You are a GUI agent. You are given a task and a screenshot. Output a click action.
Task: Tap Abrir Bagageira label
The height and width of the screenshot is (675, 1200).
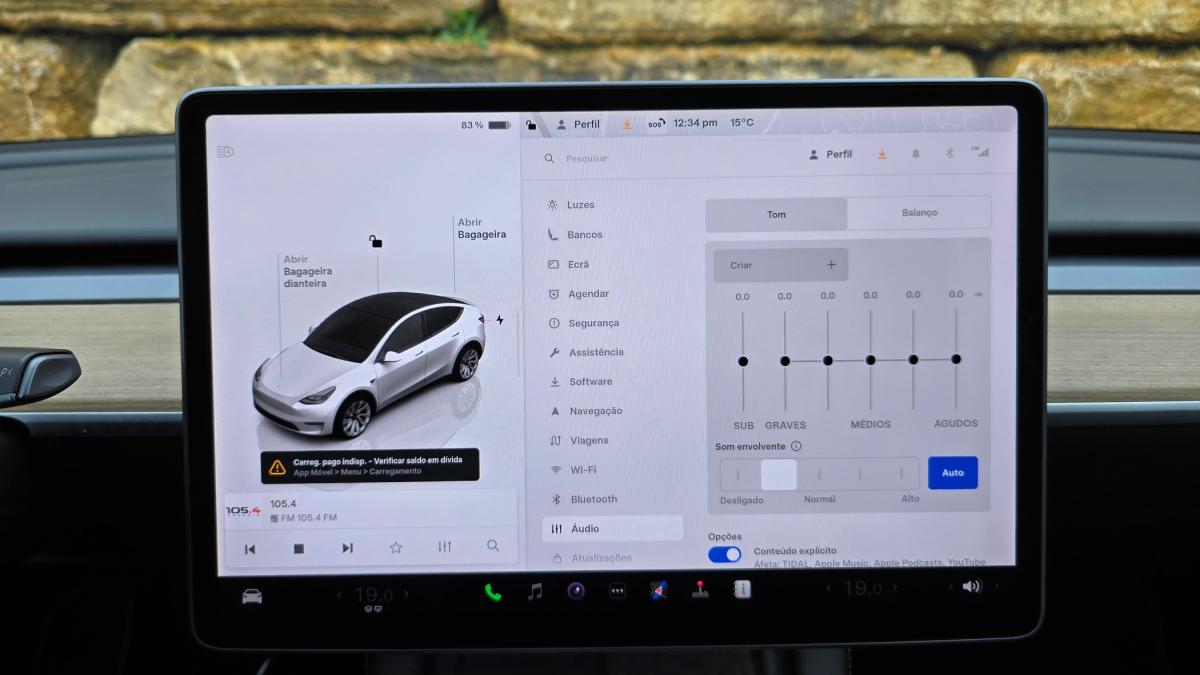481,228
